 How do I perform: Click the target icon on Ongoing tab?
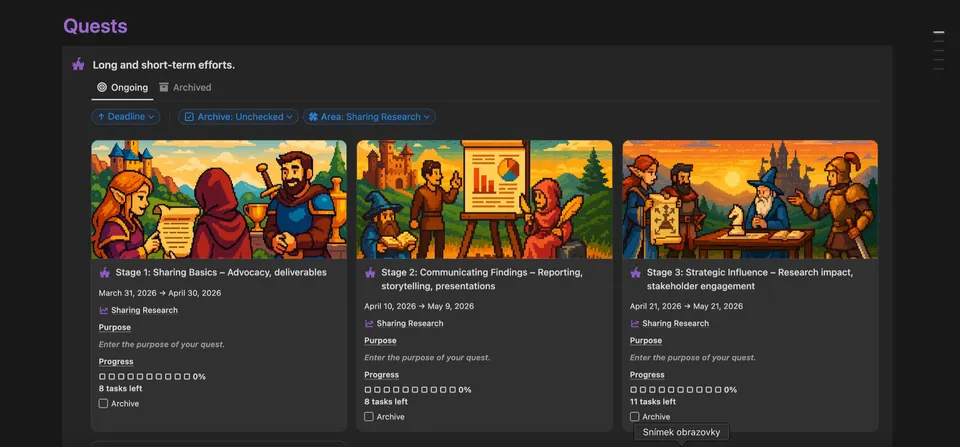click(x=102, y=87)
